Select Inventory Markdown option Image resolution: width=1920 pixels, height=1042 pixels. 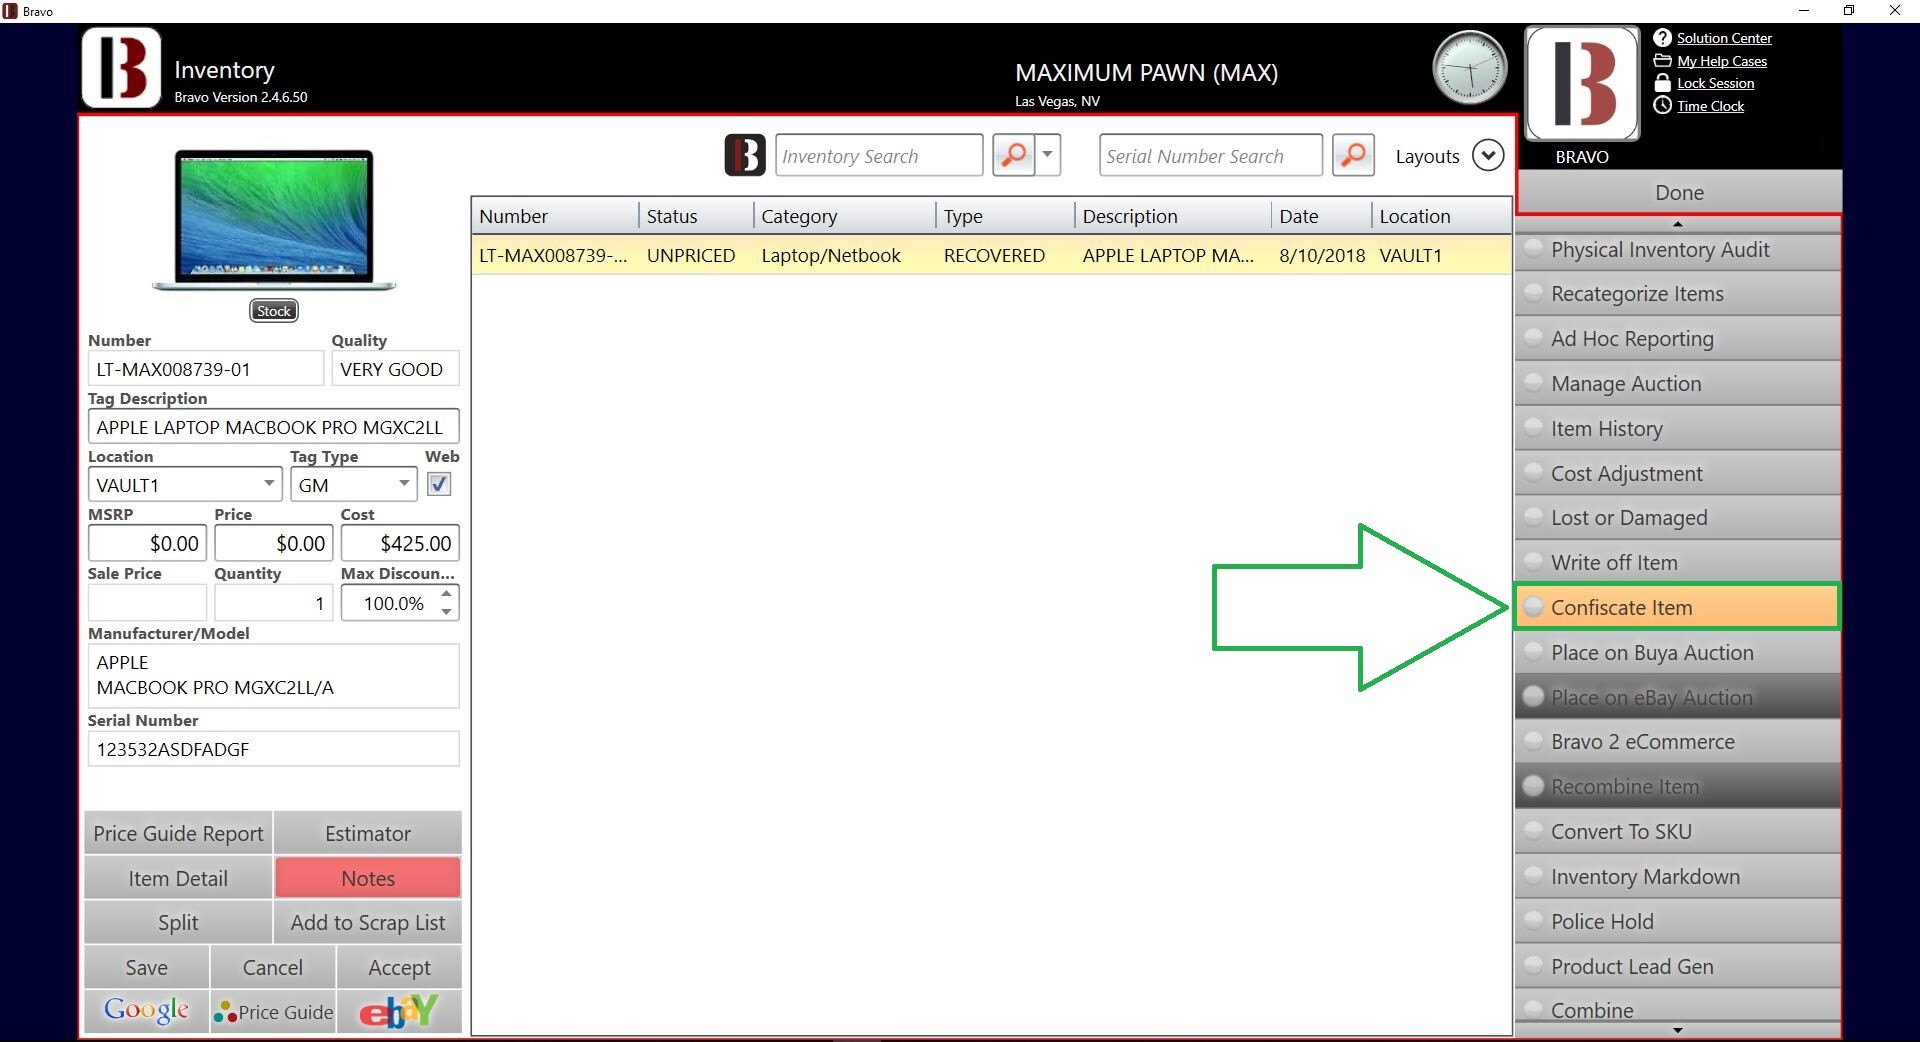[1678, 877]
